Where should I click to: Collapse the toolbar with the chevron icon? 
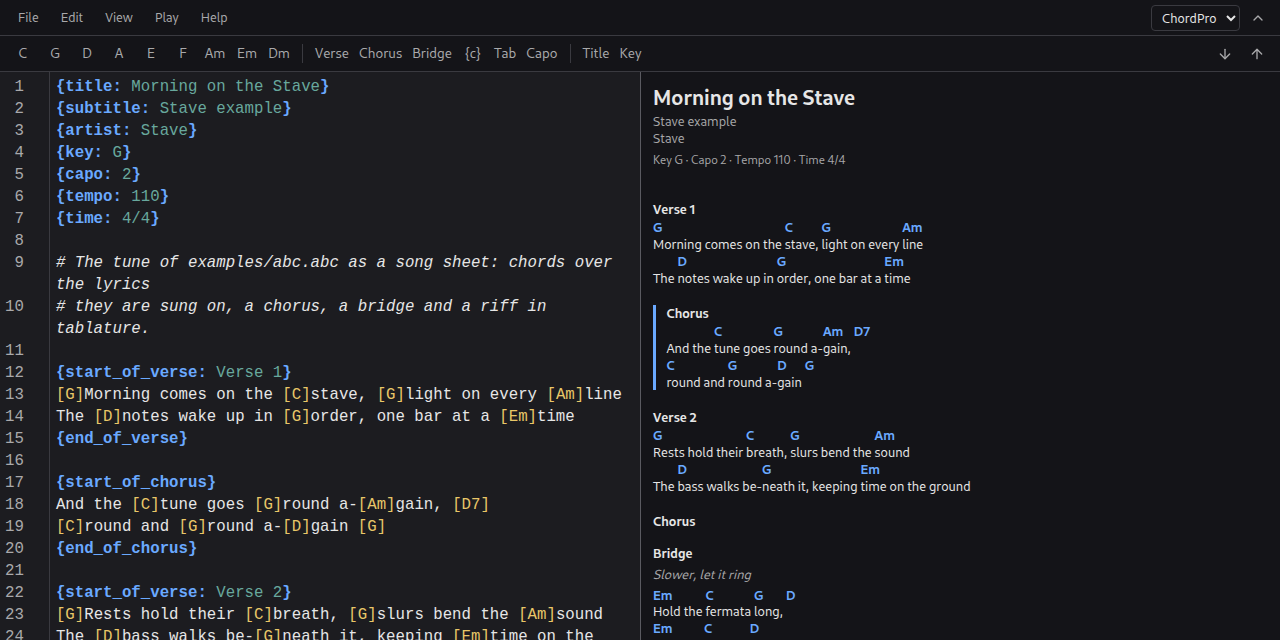pos(1258,18)
